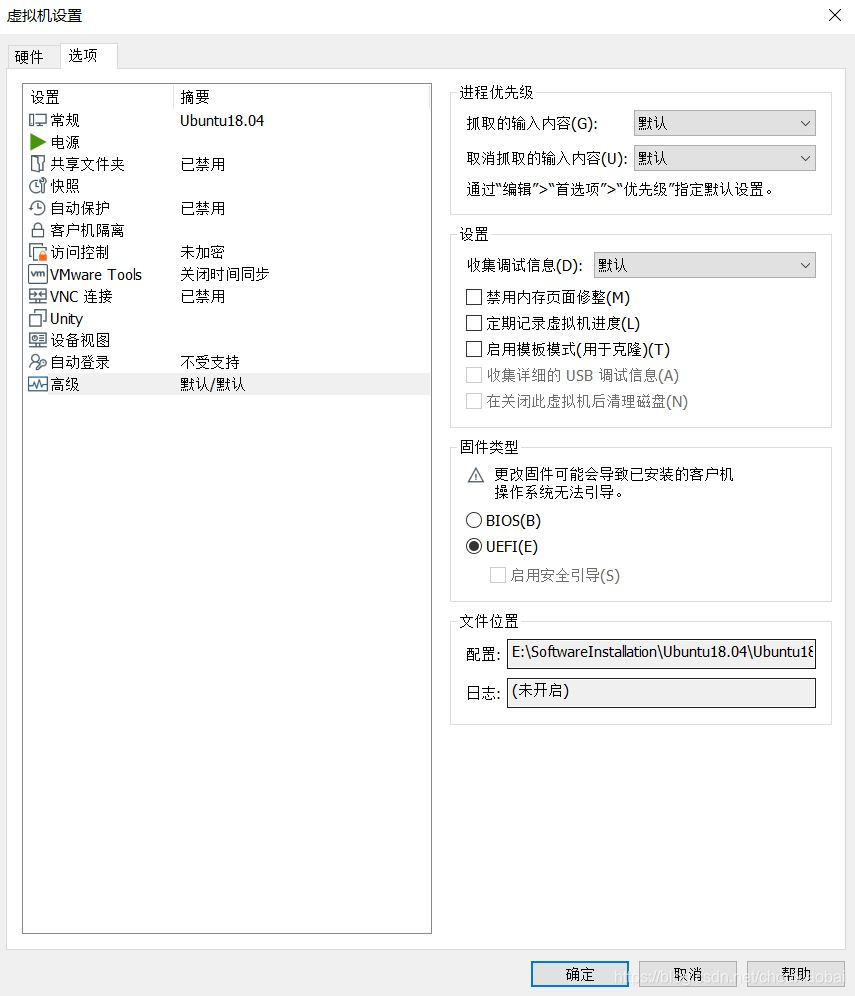This screenshot has width=855, height=996.
Task: Toggle 定期记录虚拟机进度(L) checkbox
Action: 474,323
